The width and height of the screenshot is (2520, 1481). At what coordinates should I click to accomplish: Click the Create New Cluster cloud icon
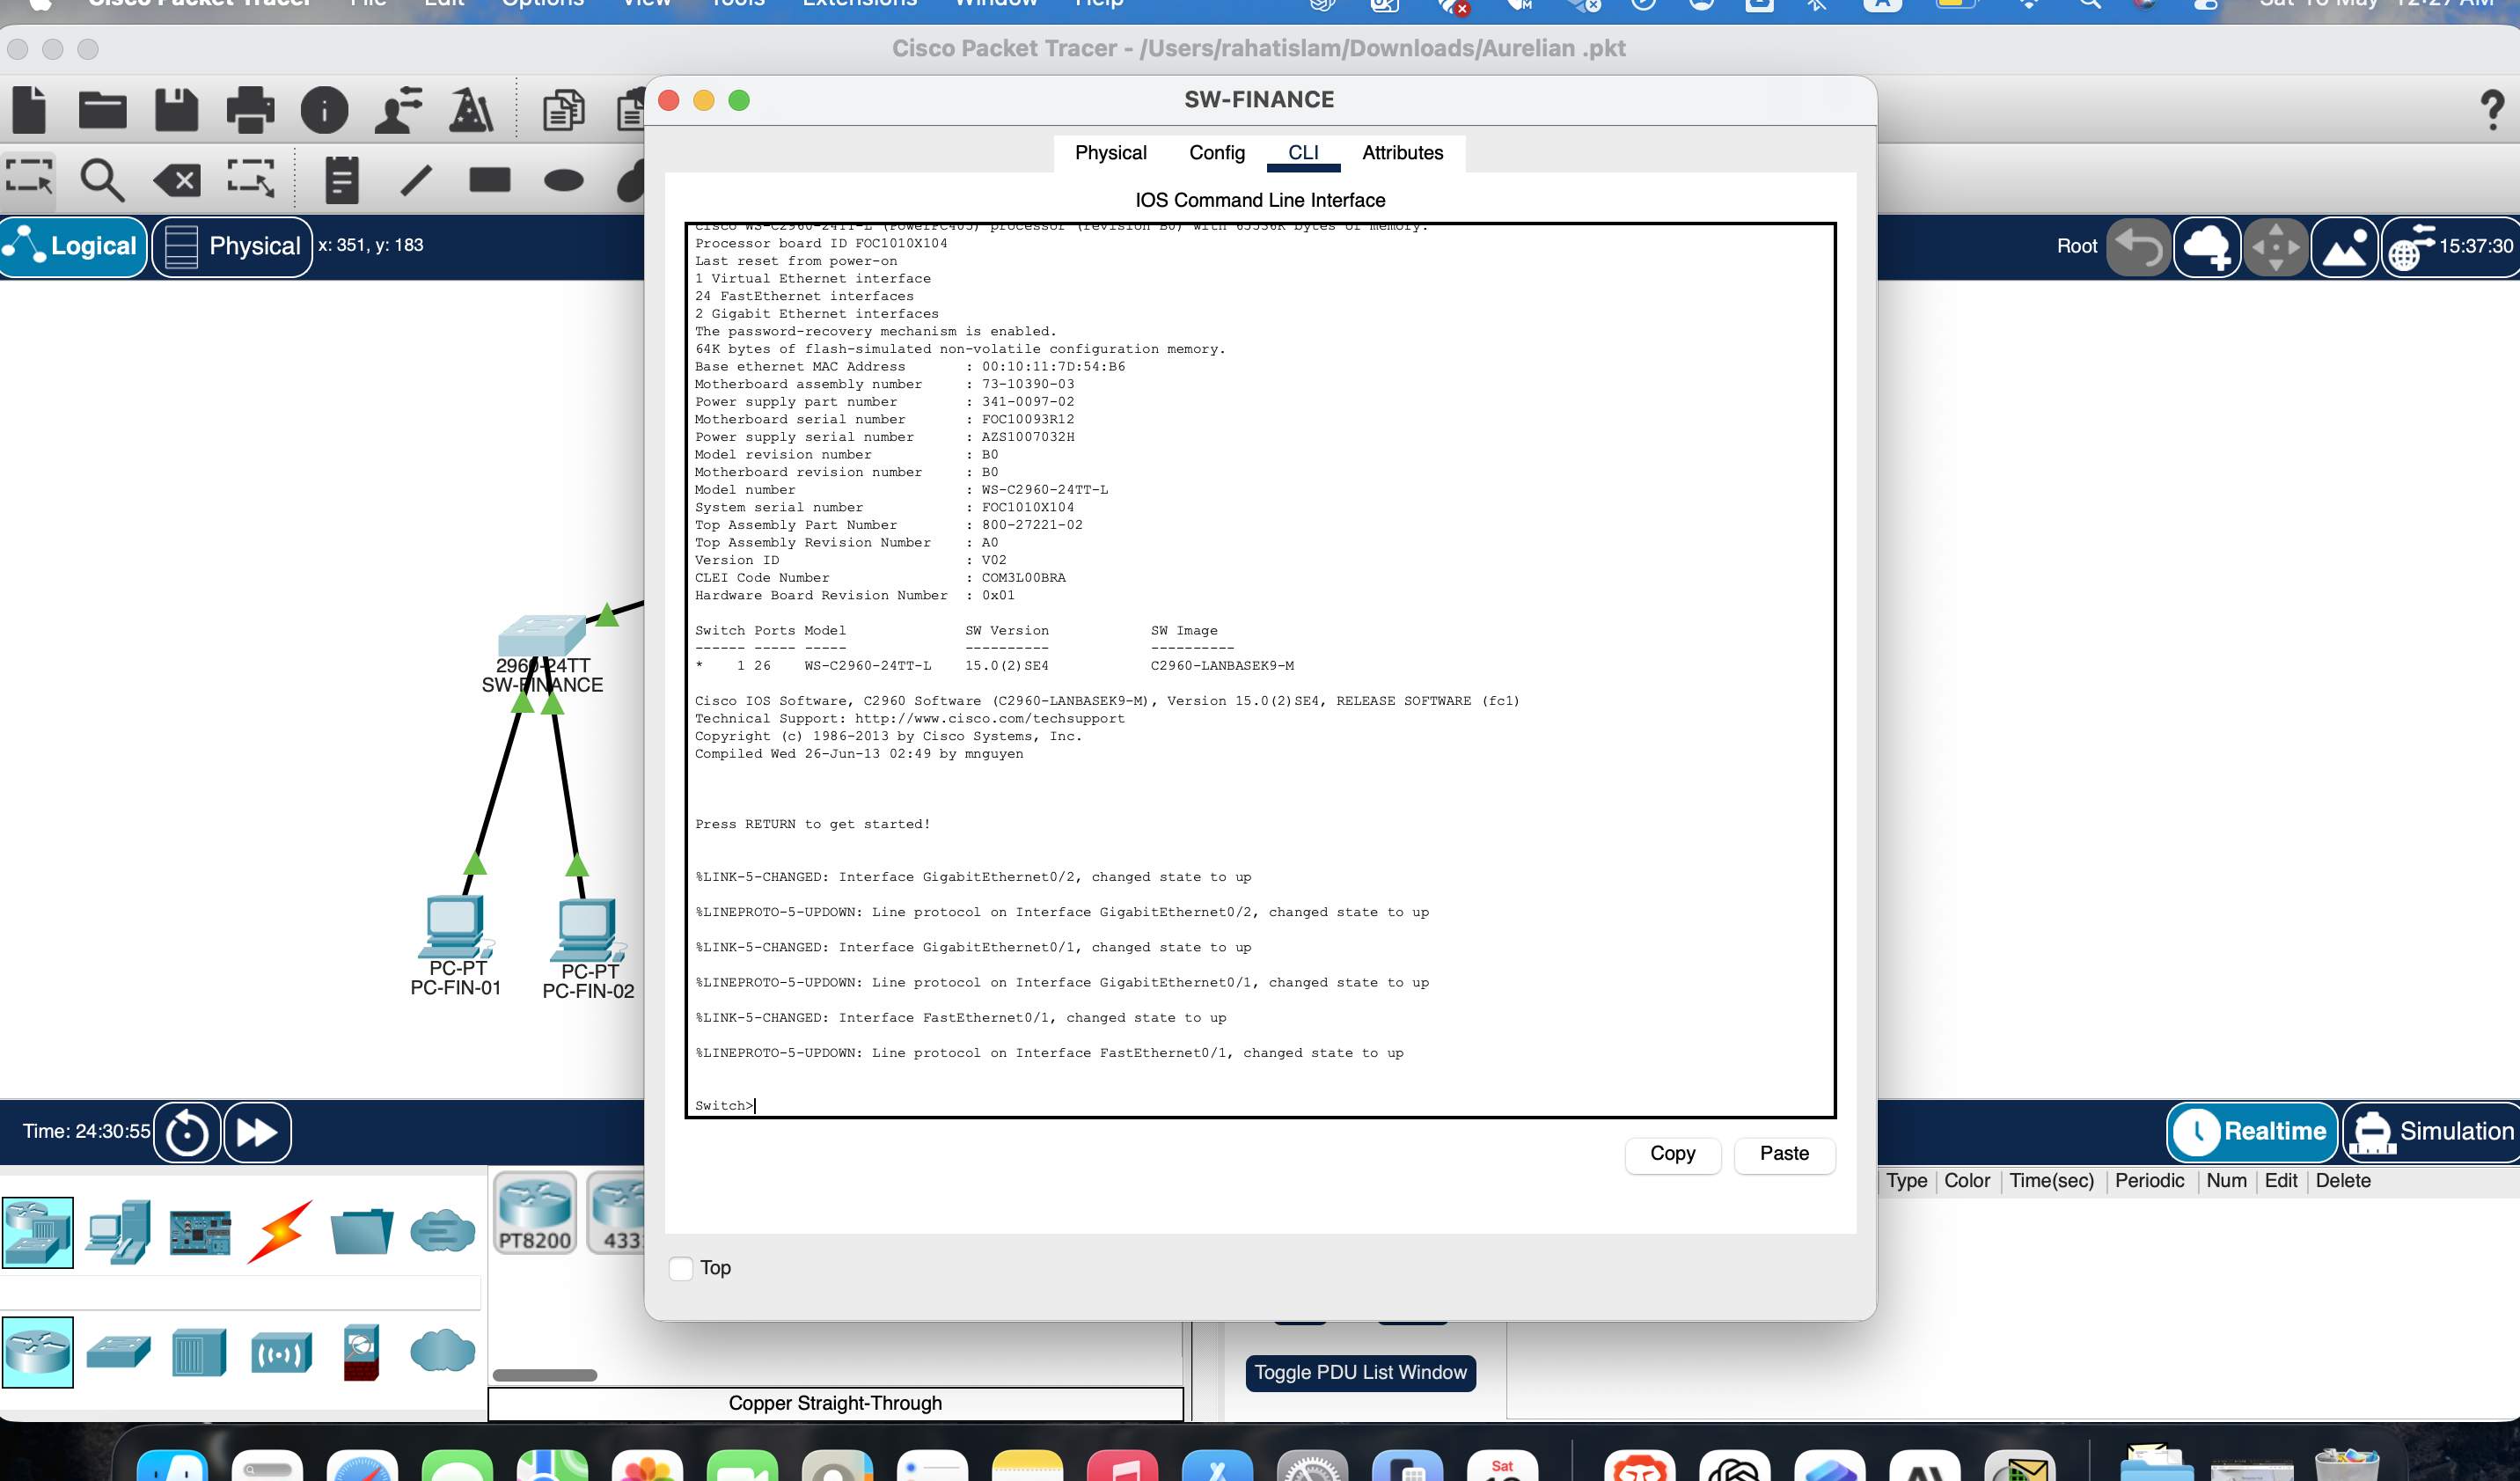click(x=2207, y=247)
